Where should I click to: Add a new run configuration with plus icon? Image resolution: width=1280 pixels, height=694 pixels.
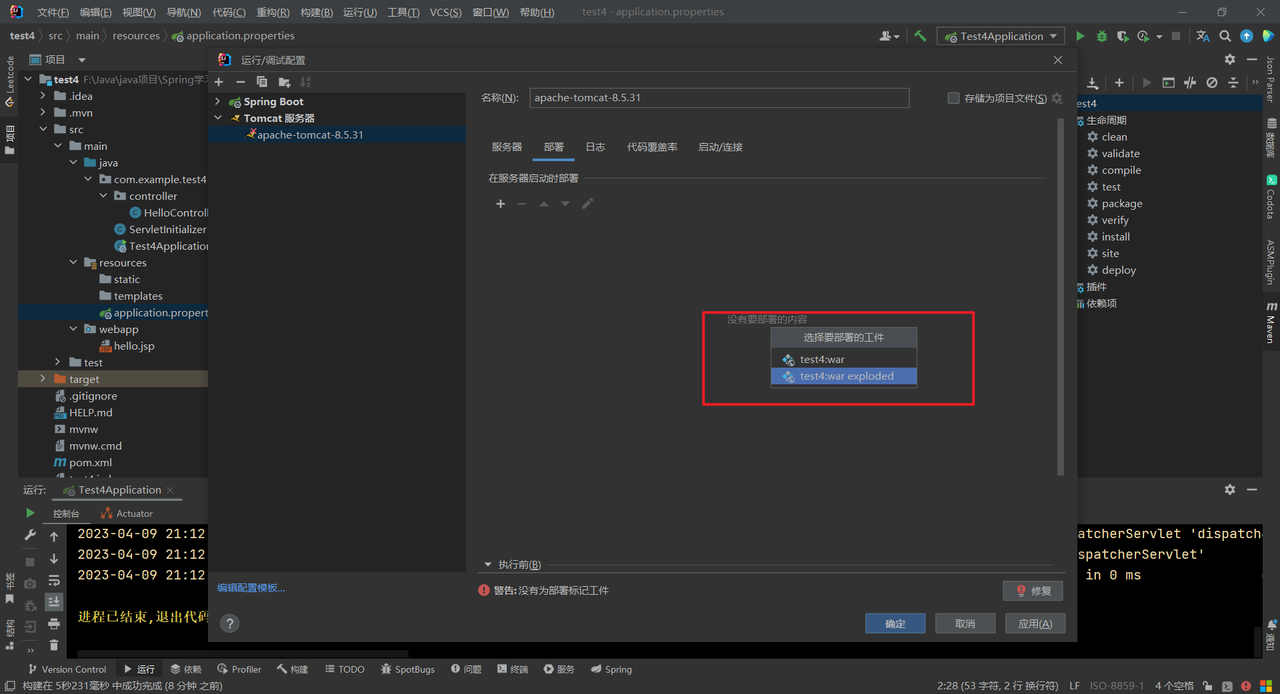[219, 82]
